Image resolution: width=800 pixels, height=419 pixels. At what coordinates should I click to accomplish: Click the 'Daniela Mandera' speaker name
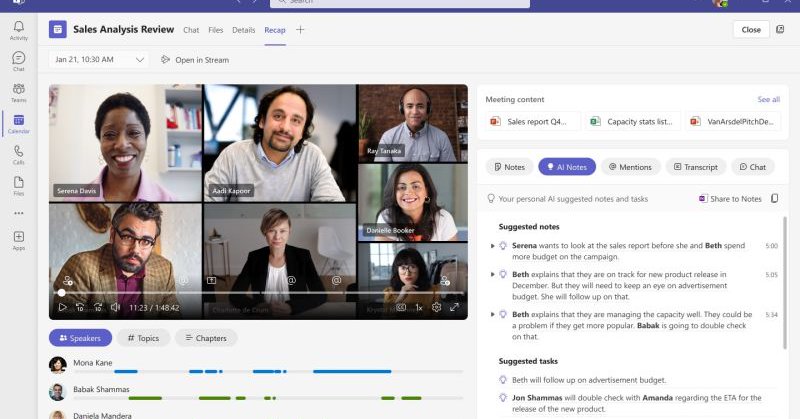[102, 415]
